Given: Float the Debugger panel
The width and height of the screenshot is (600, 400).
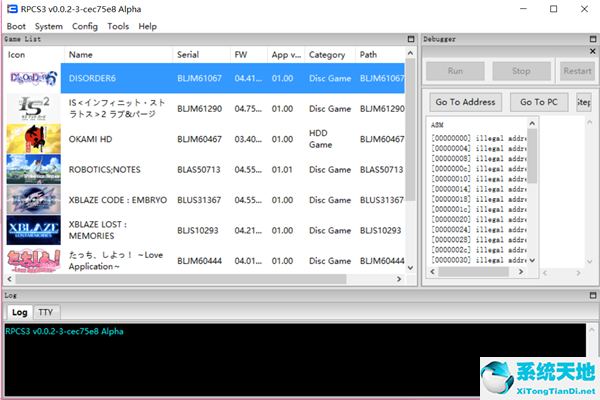Looking at the screenshot, I should (593, 39).
